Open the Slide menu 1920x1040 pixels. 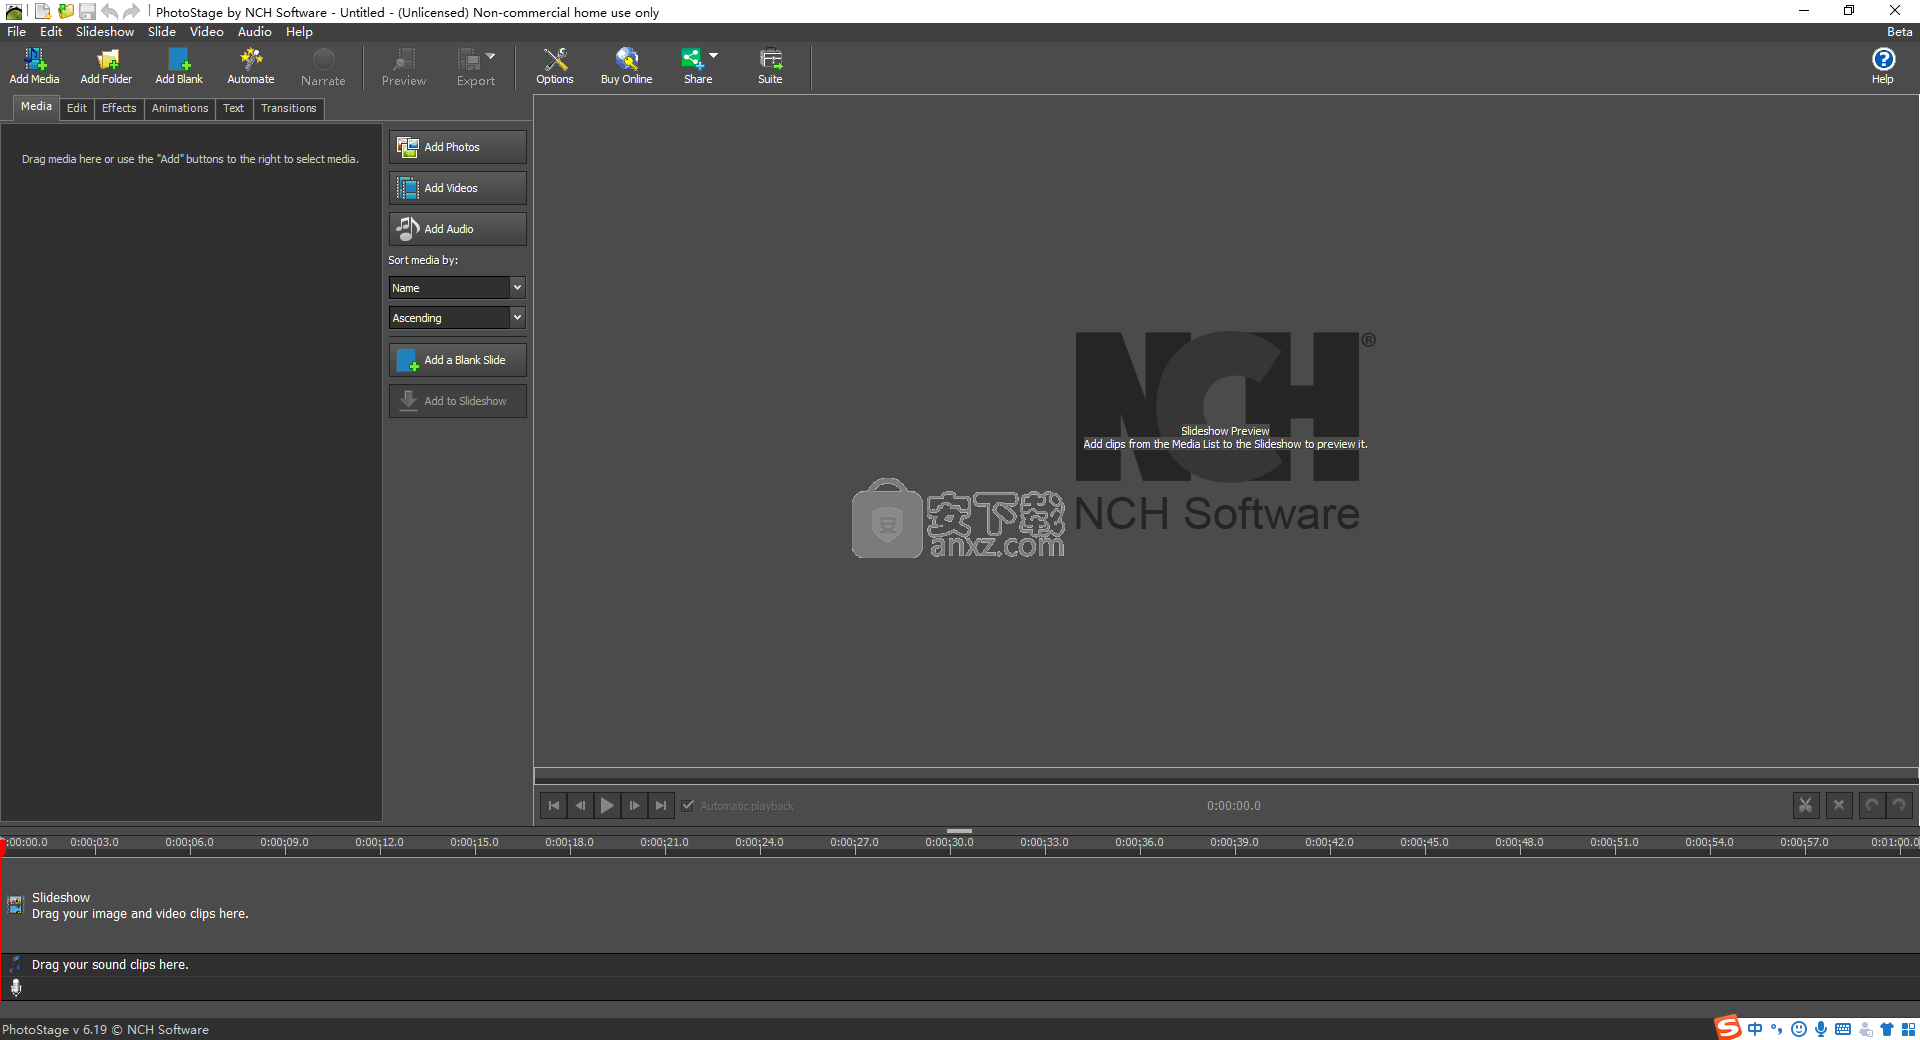point(162,31)
